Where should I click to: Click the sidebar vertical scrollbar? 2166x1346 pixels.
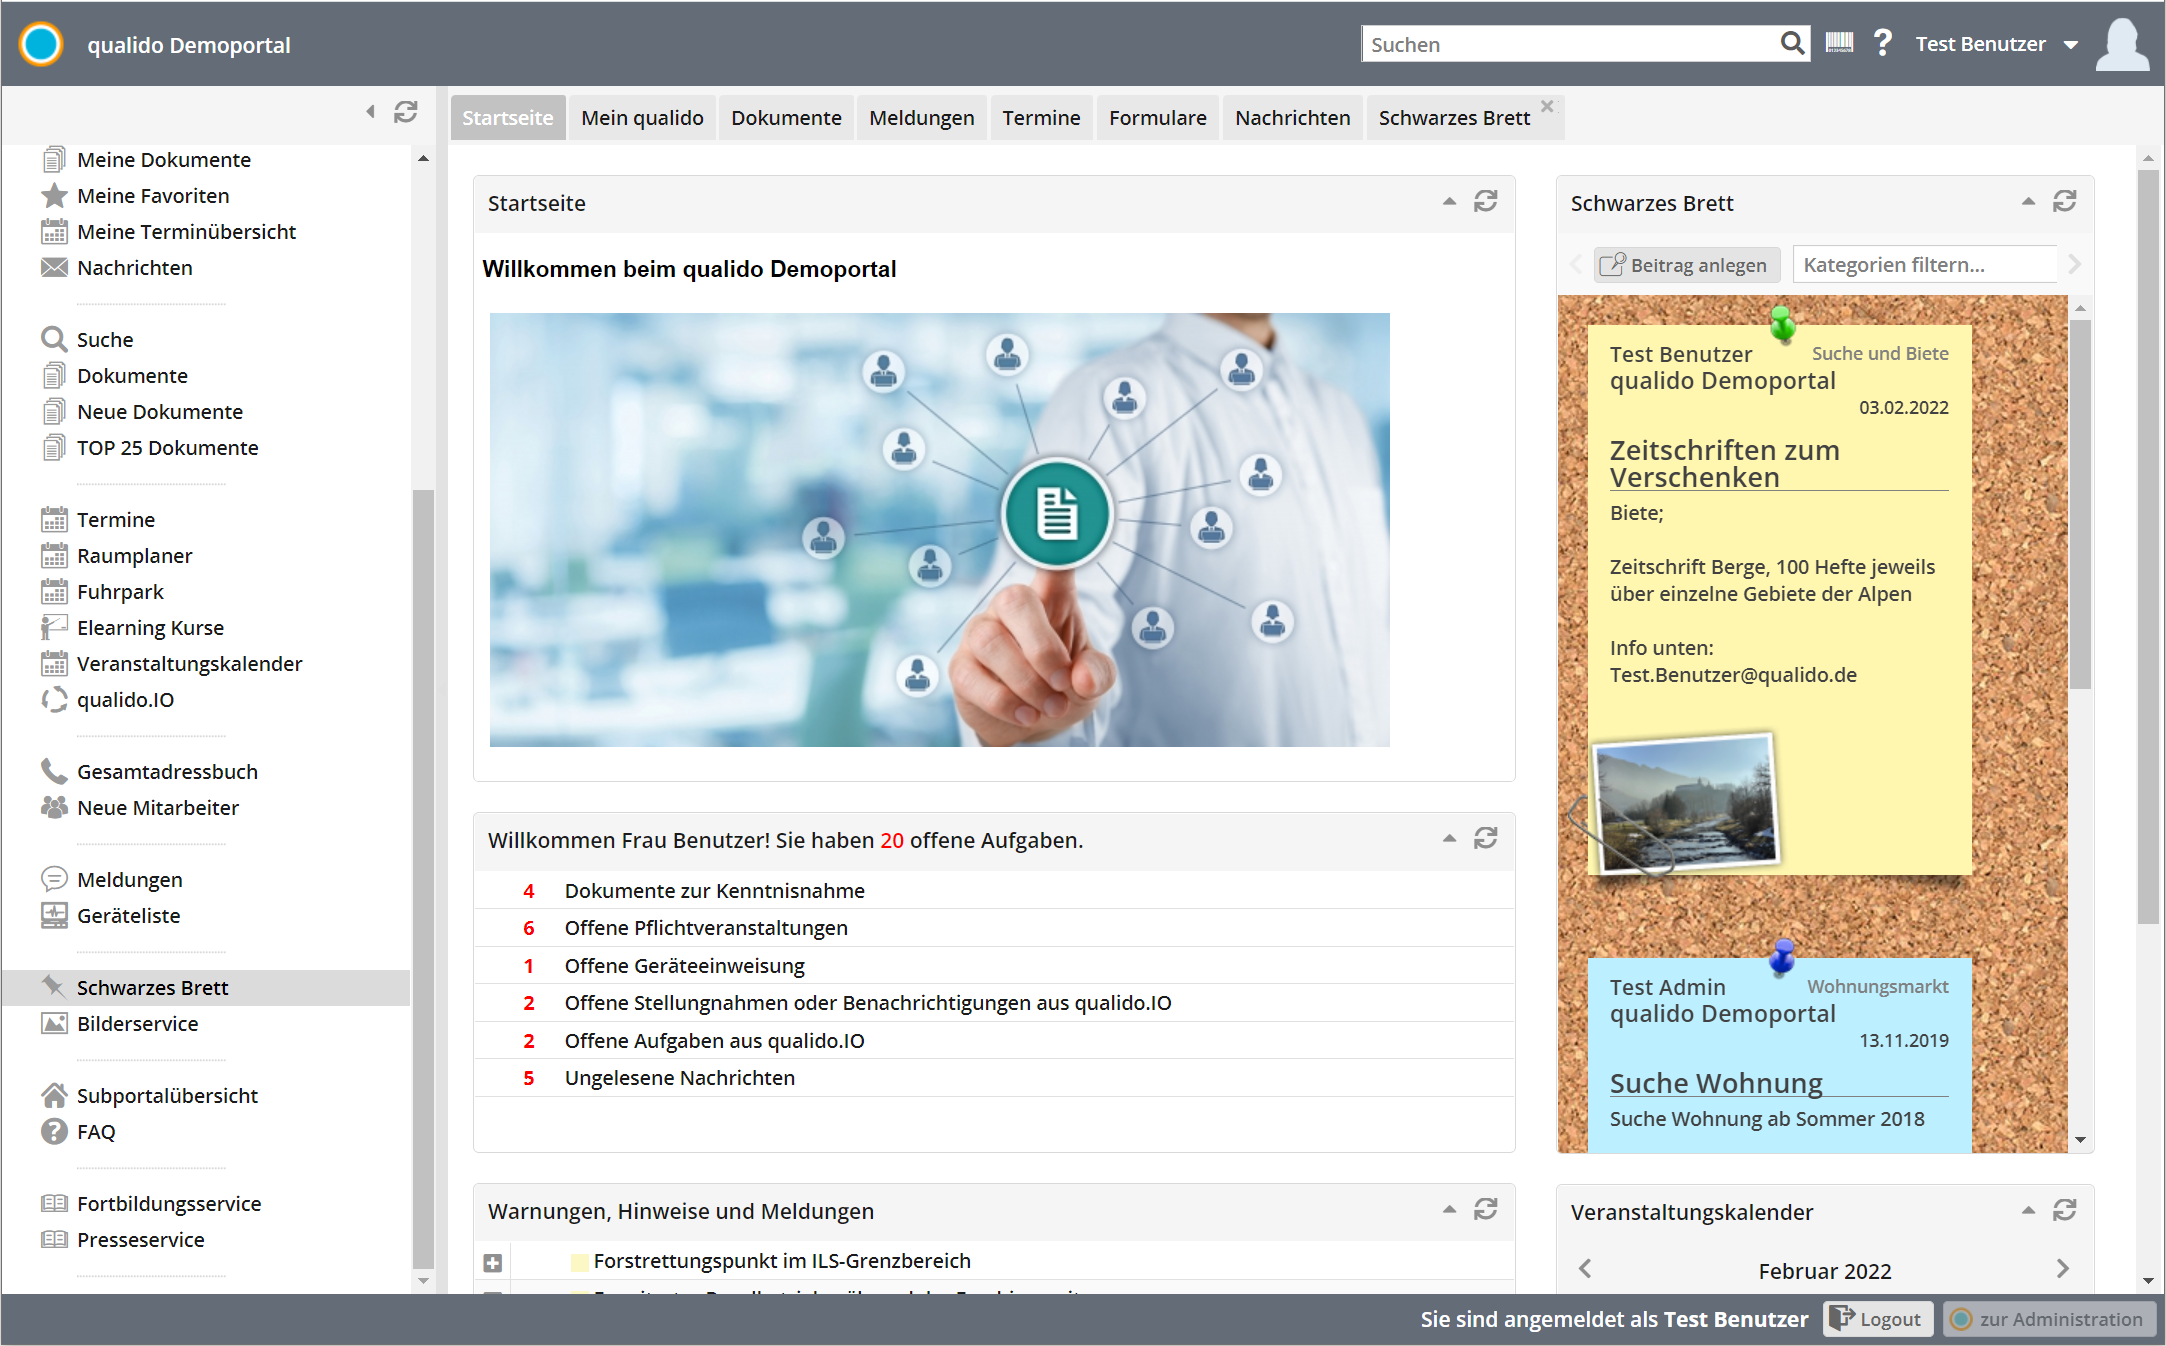423,880
